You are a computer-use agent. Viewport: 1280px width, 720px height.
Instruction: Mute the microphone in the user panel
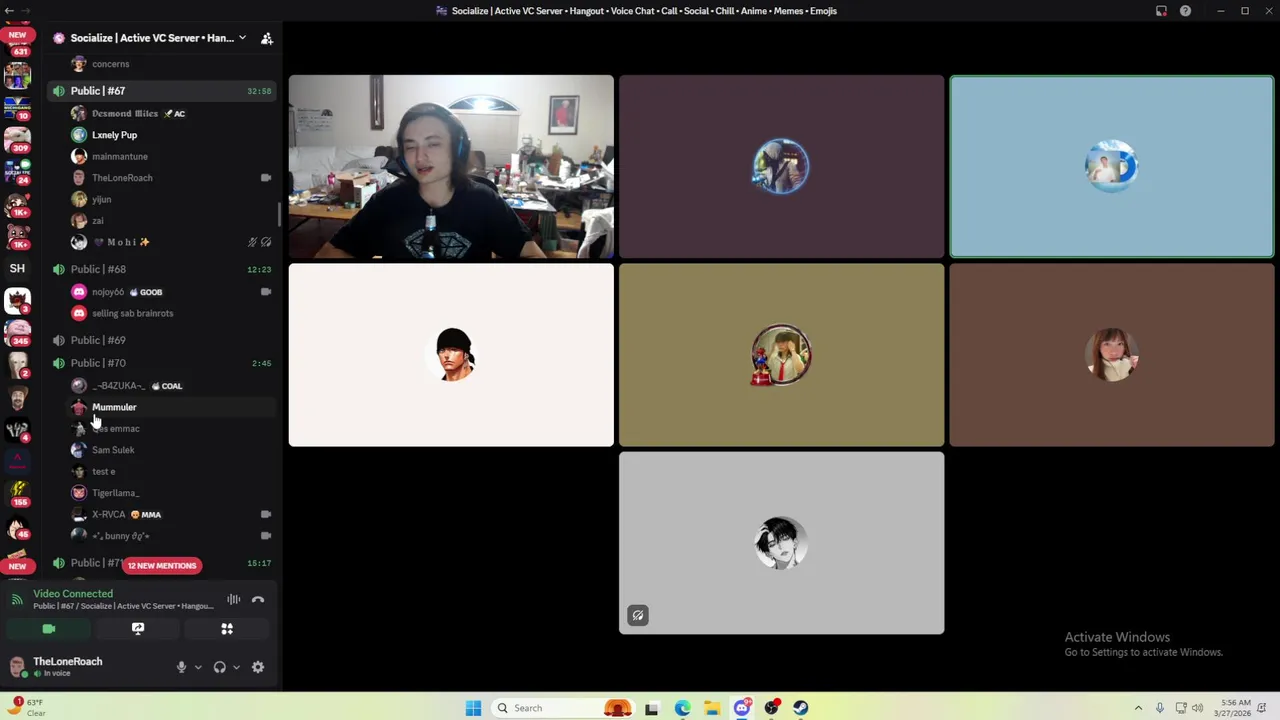tap(181, 667)
